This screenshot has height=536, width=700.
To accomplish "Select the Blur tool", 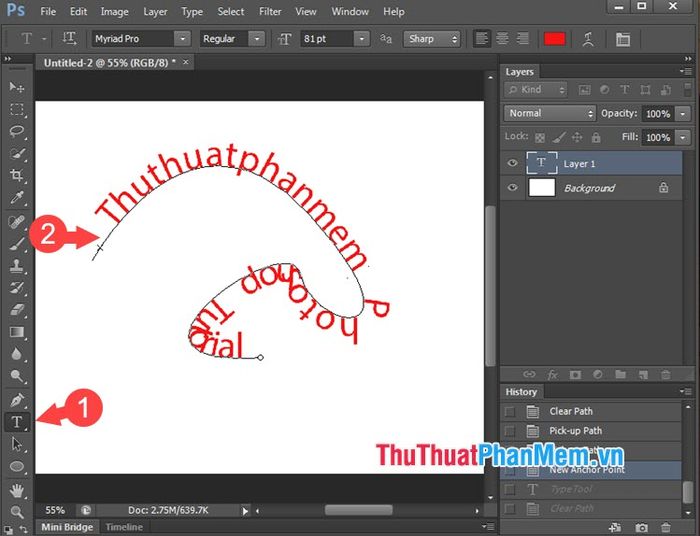I will click(x=17, y=354).
